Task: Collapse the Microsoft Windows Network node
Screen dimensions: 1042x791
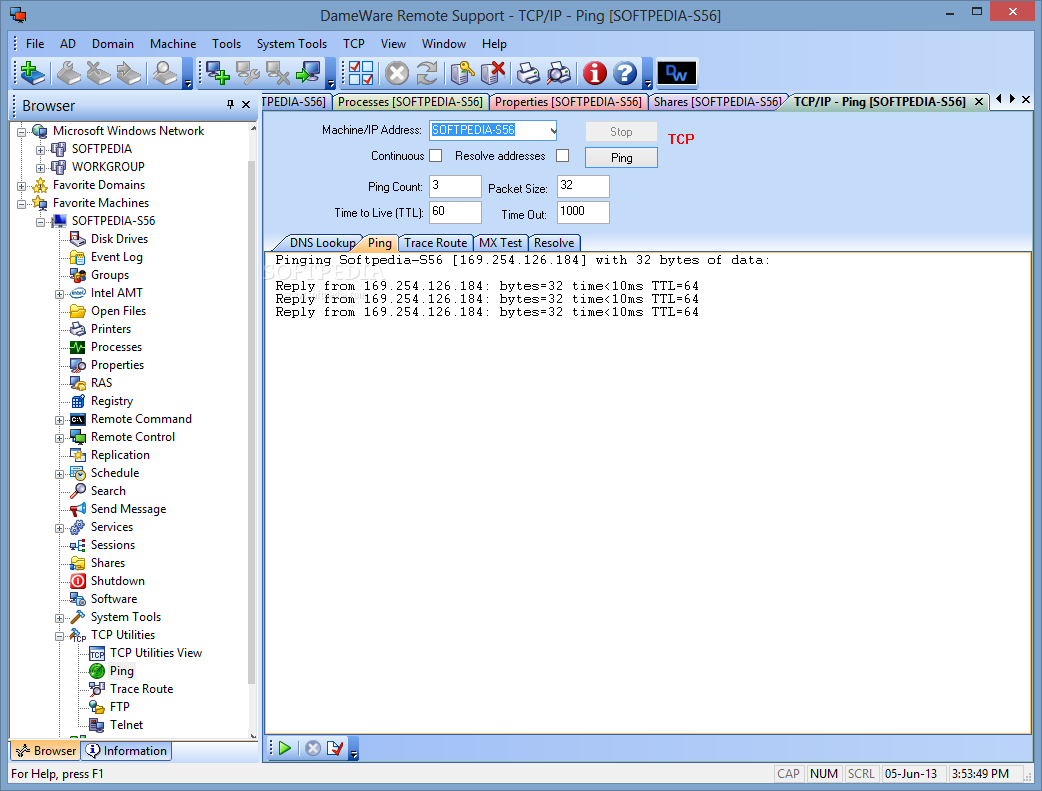Action: pyautogui.click(x=21, y=132)
